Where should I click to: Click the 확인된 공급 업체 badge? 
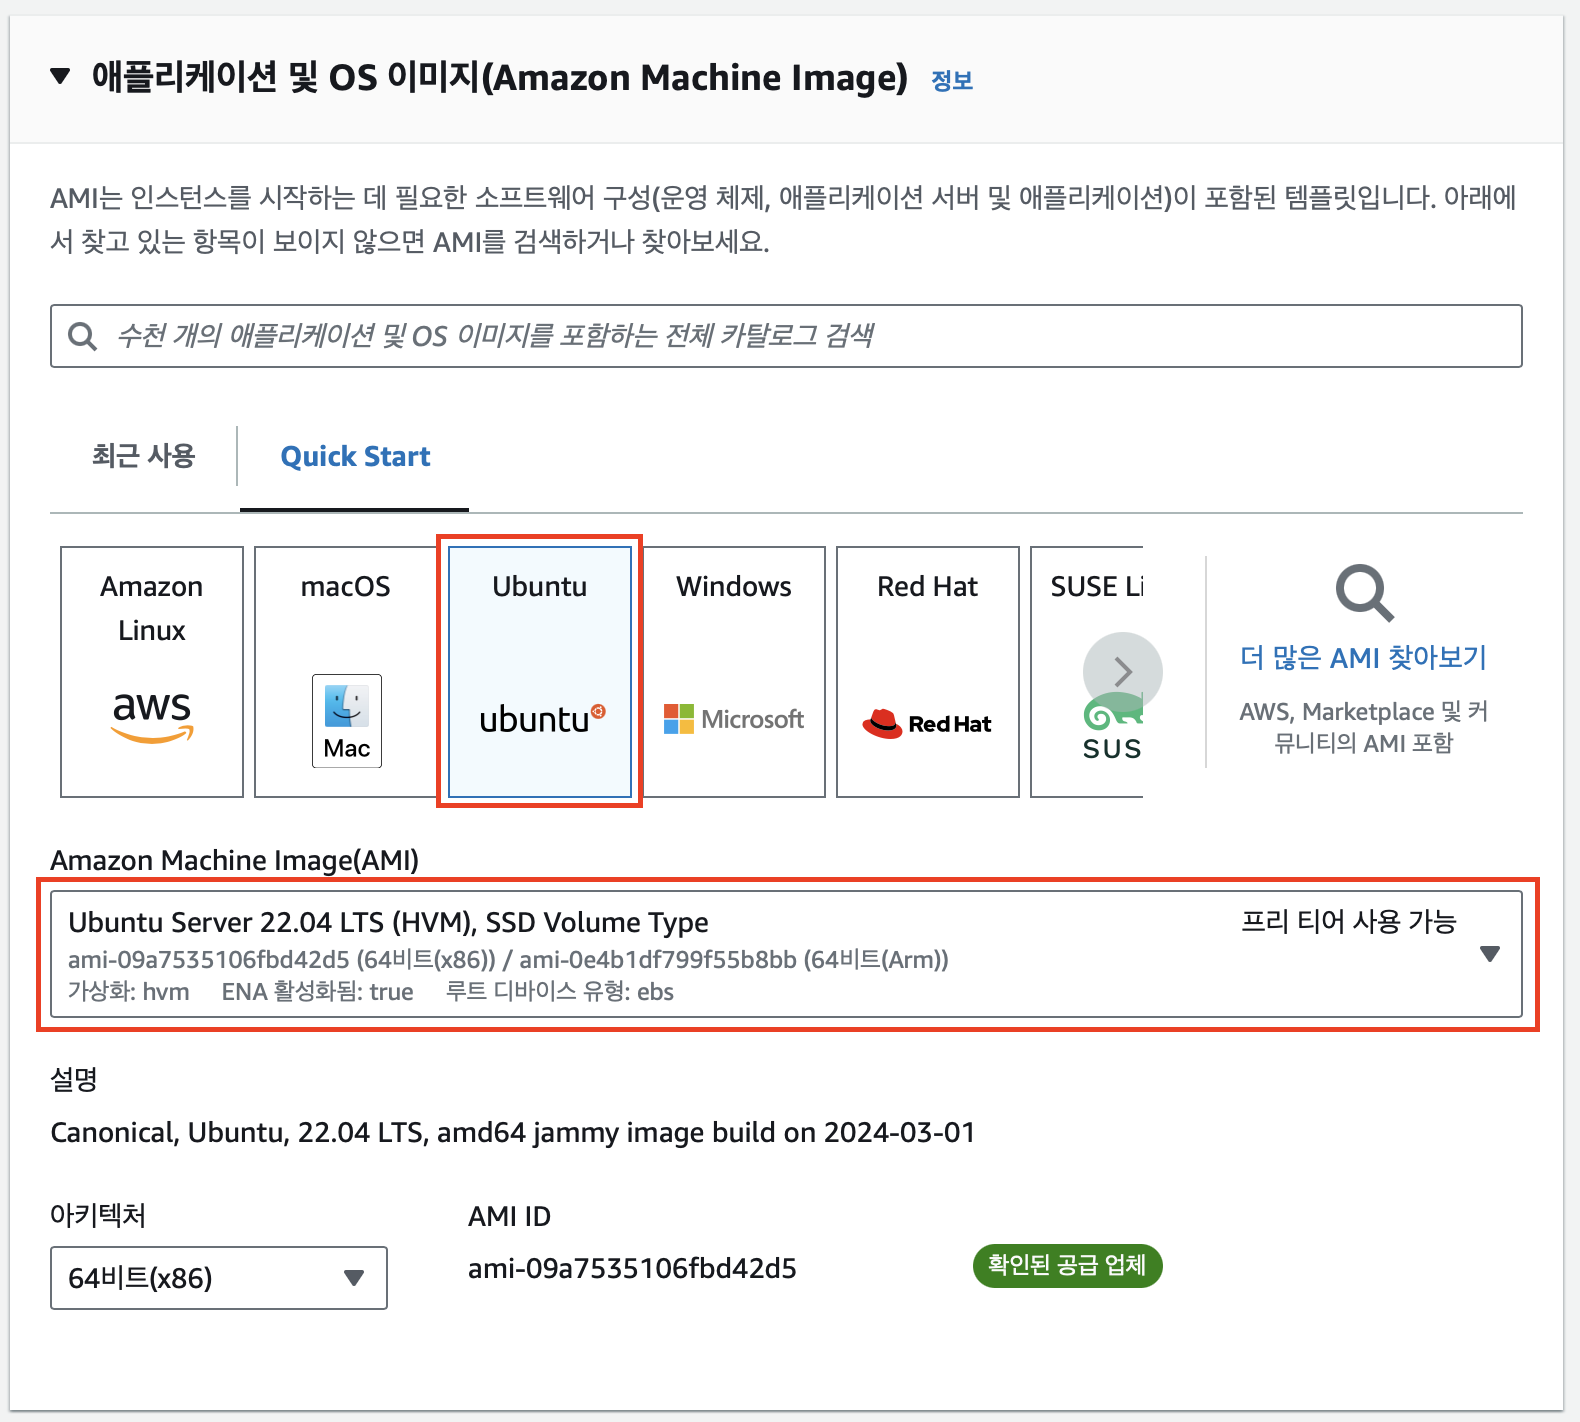click(x=1067, y=1266)
